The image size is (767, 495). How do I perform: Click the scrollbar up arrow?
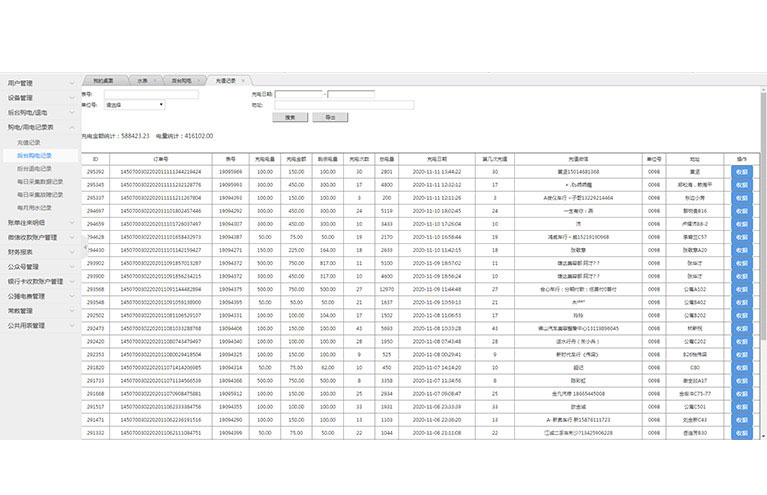763,90
